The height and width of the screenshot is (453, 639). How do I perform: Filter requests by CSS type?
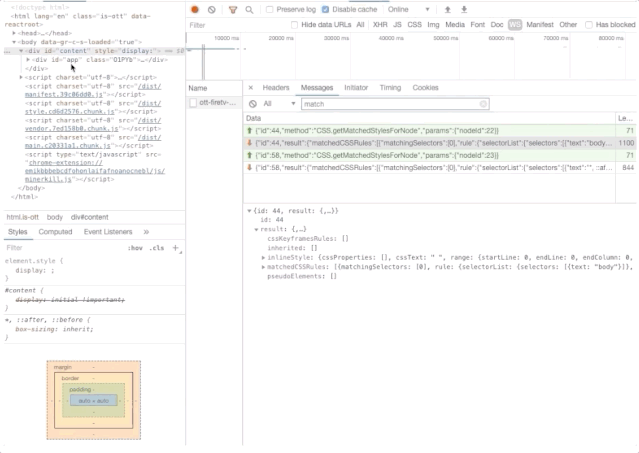point(414,25)
